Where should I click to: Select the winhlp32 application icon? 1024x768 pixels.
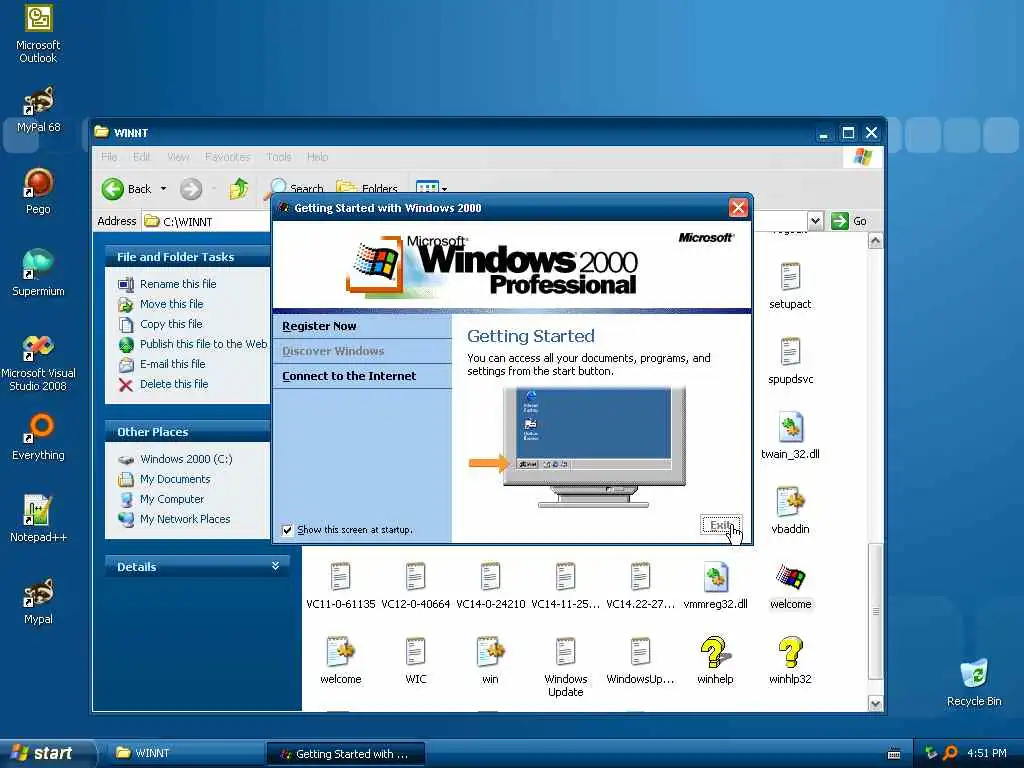[x=790, y=661]
